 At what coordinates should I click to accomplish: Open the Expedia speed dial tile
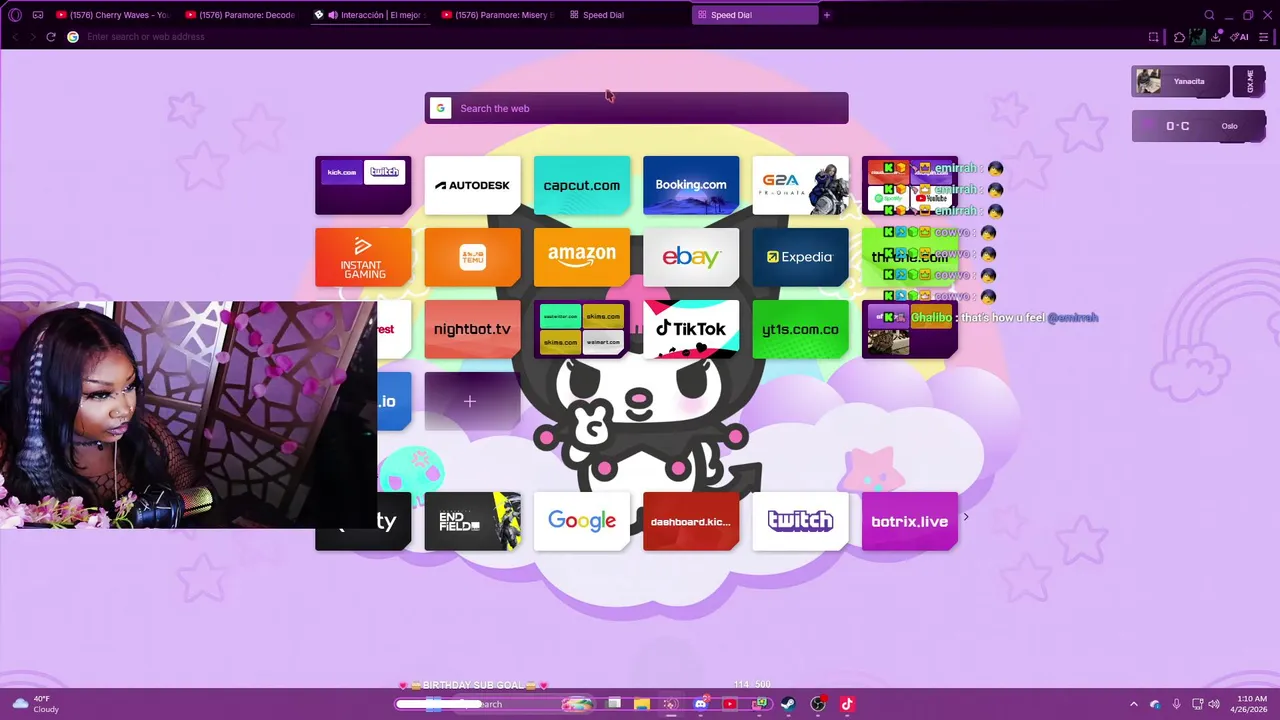800,257
